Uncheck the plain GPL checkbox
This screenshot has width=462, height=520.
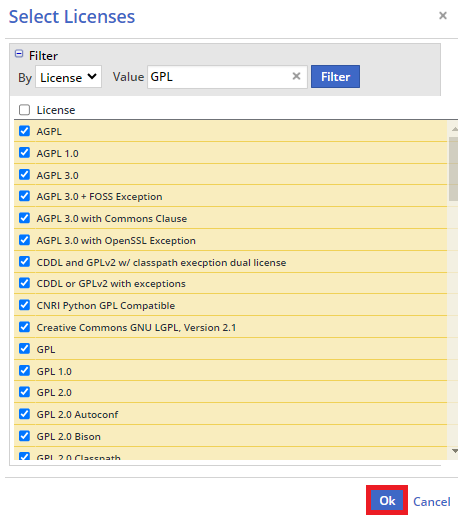click(x=24, y=349)
